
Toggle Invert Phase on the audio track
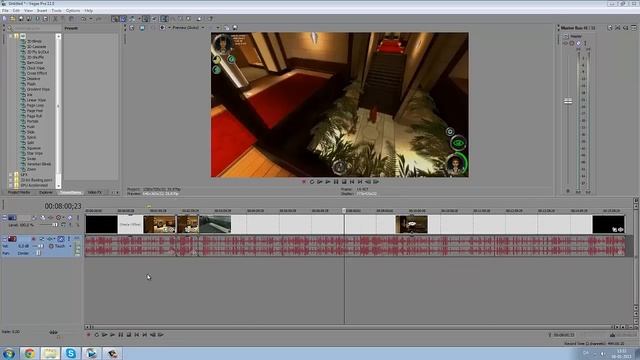click(x=42, y=239)
